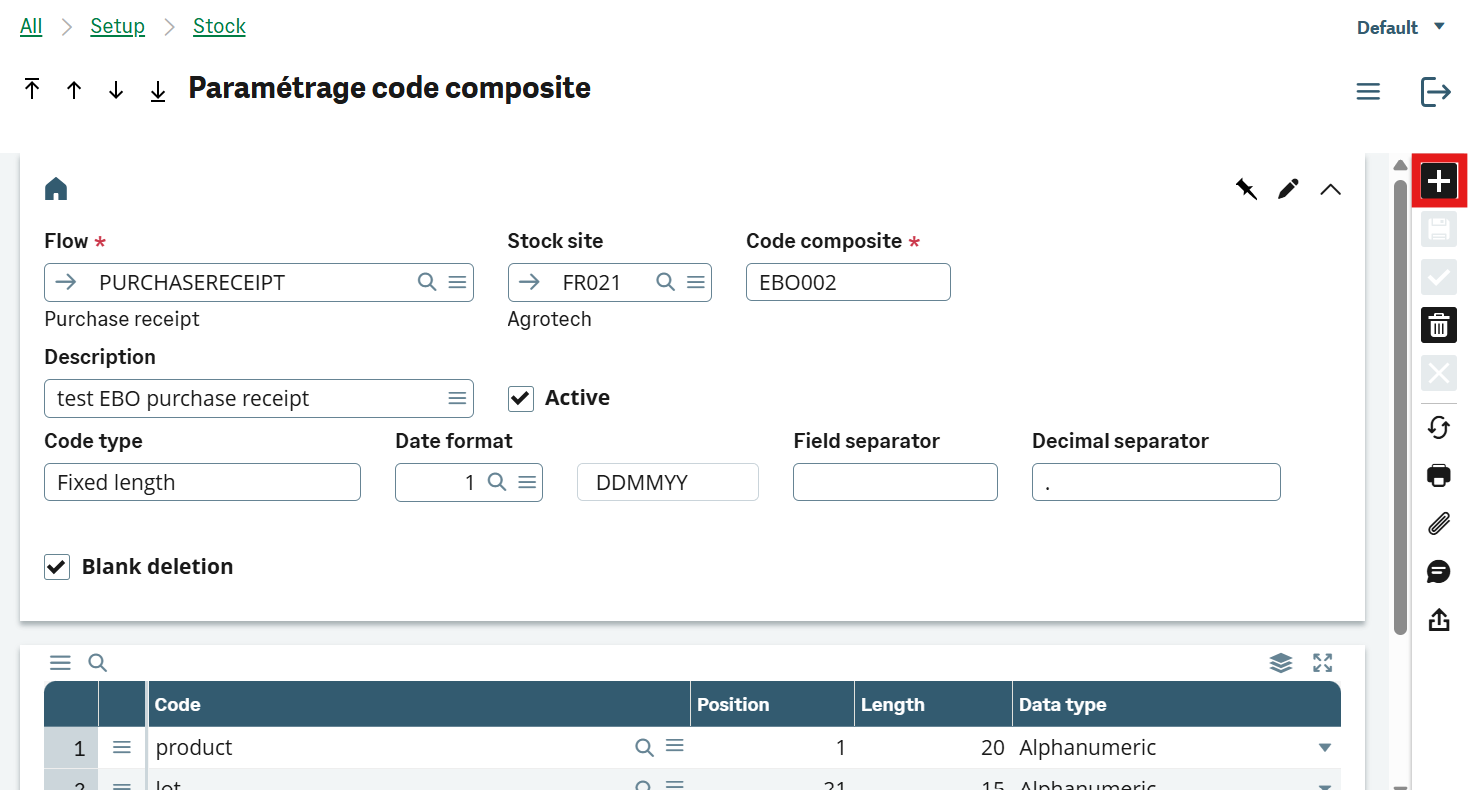Expand the grid to full screen
The image size is (1468, 790).
click(1322, 662)
